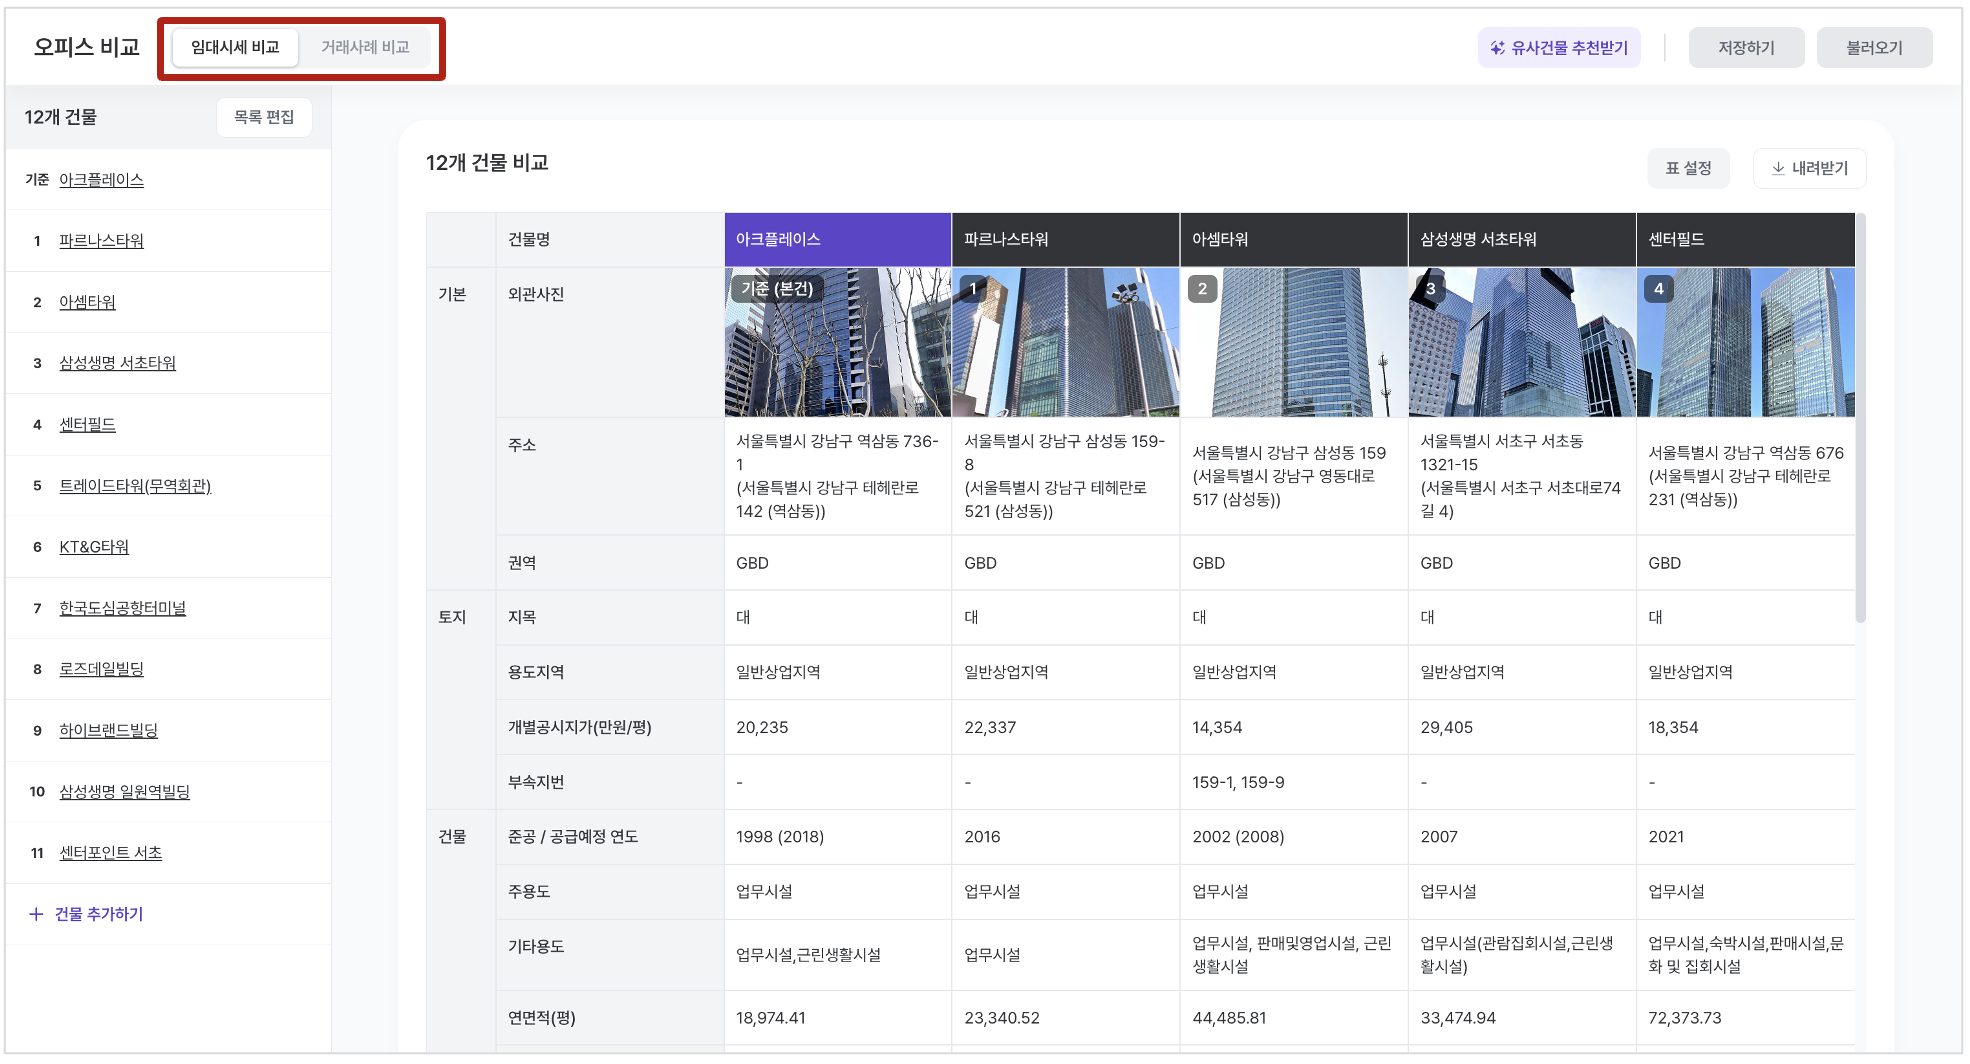Click the sparkle icon on 유사건물 추천받기
The width and height of the screenshot is (1970, 1064).
[1497, 48]
